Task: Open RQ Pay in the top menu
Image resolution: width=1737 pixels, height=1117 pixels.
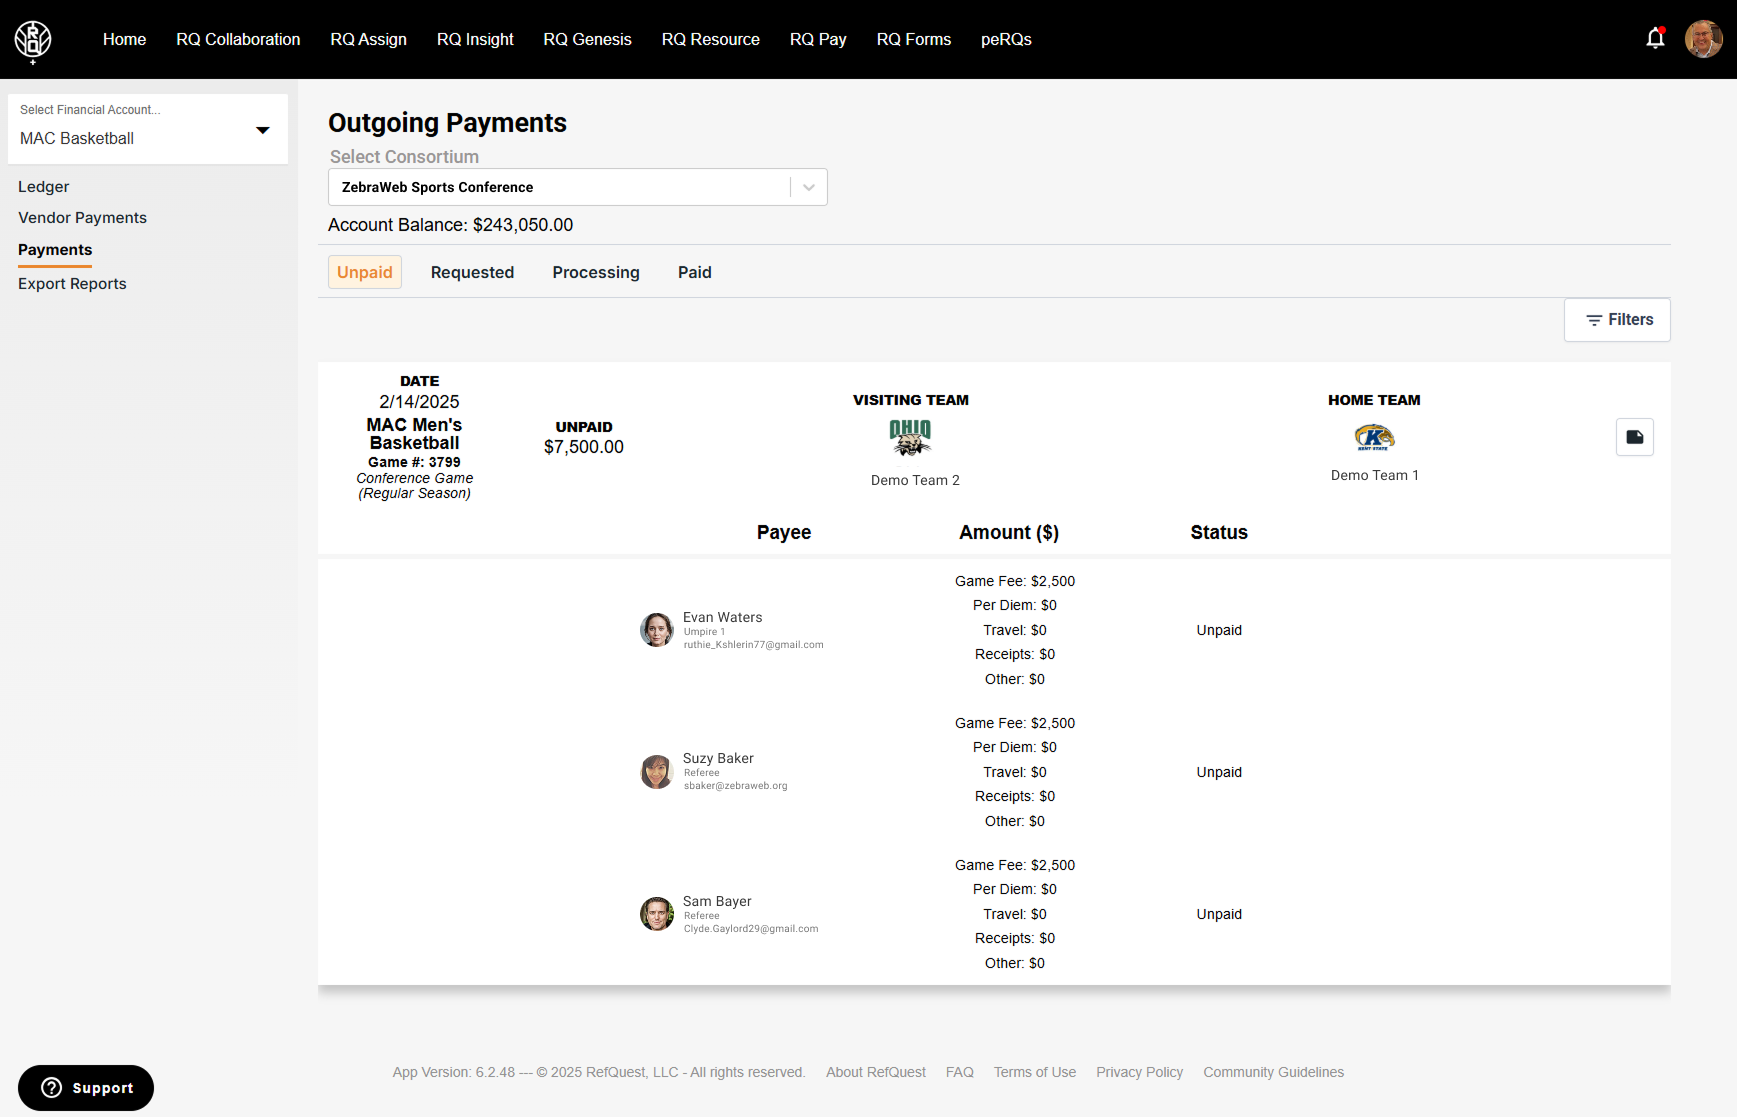Action: point(817,39)
